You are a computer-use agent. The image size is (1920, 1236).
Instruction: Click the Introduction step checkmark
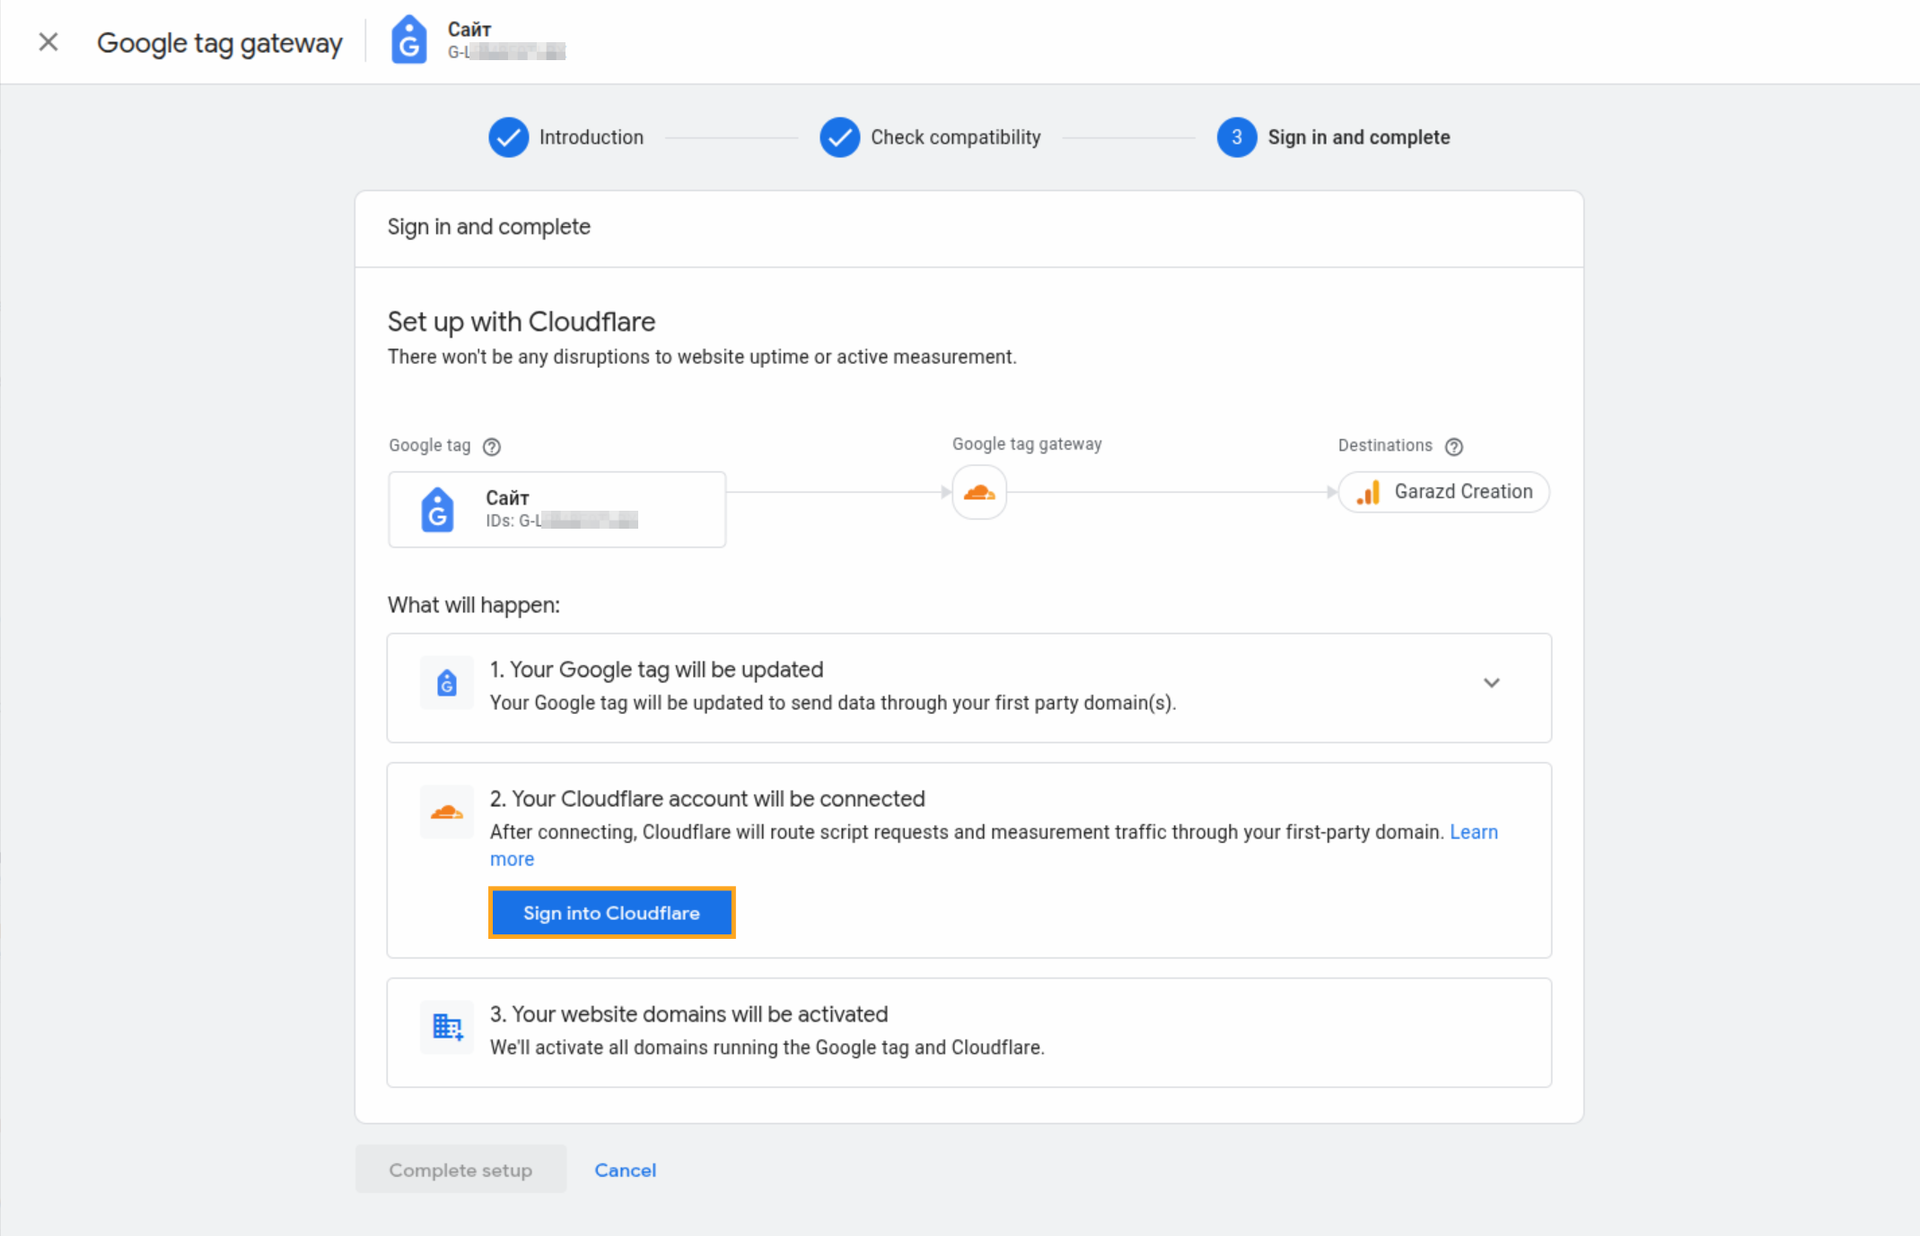508,137
